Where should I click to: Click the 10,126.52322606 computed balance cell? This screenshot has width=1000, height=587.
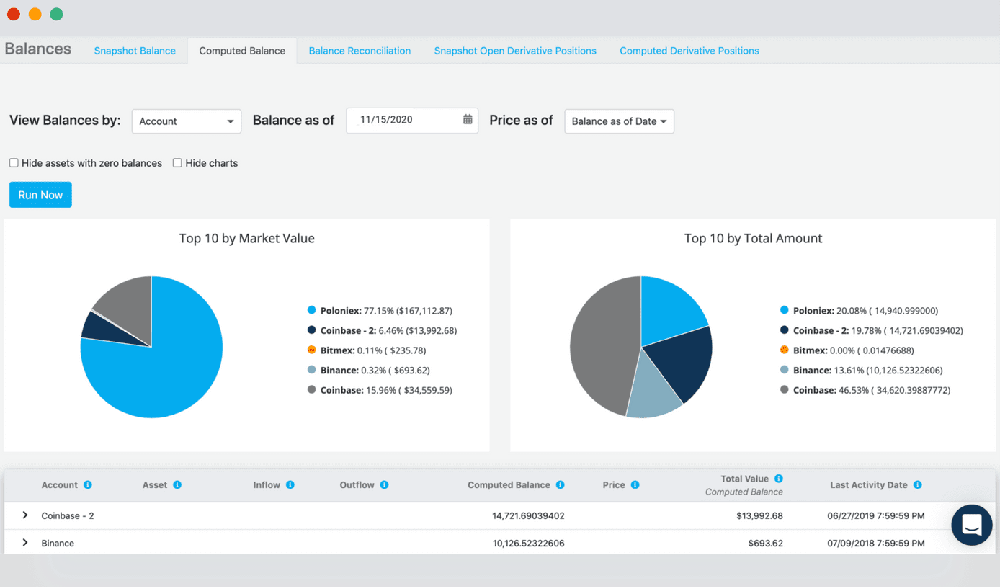pyautogui.click(x=528, y=543)
